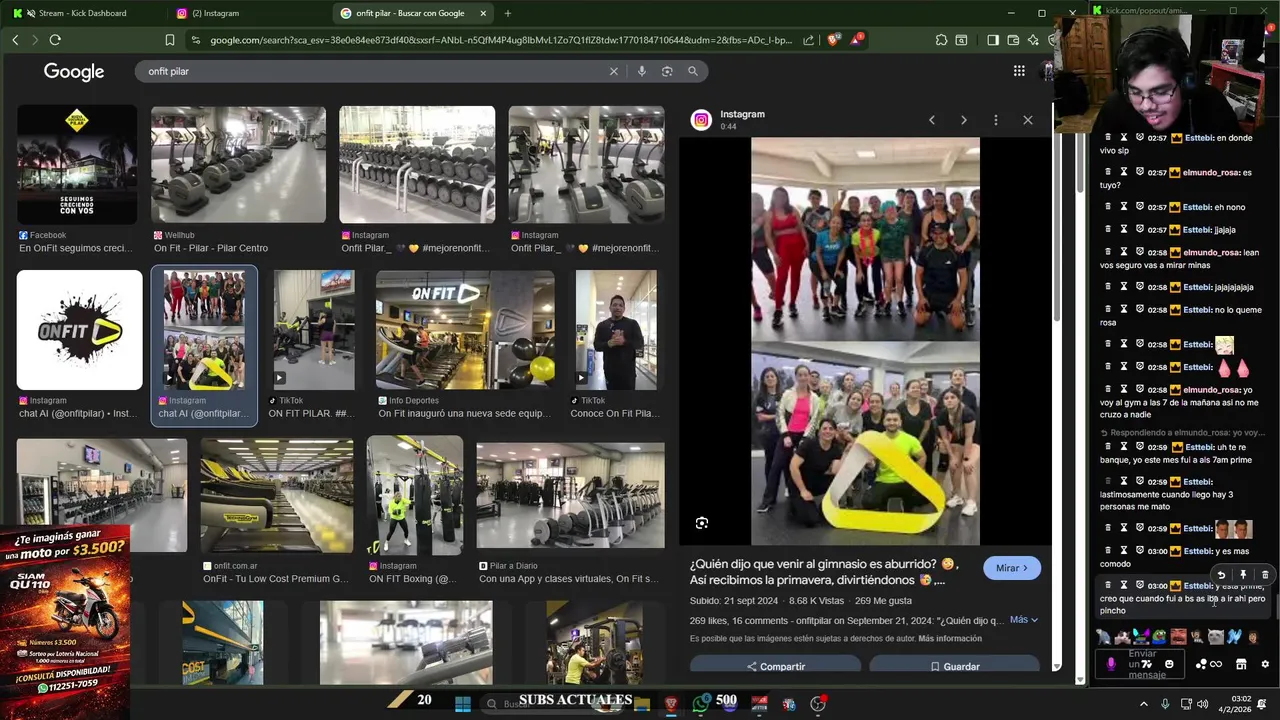Open Google Lens image search
The height and width of the screenshot is (720, 1280).
coord(667,71)
